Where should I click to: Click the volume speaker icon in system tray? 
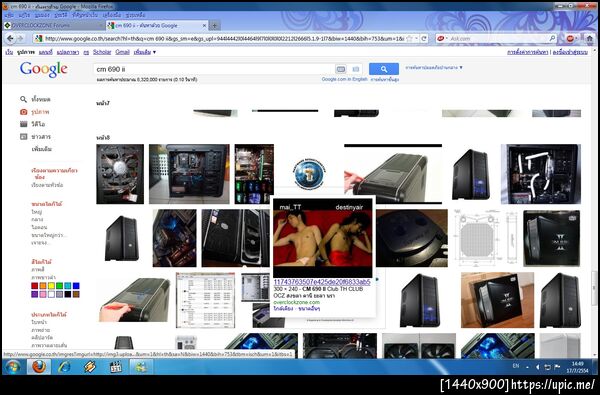(538, 367)
